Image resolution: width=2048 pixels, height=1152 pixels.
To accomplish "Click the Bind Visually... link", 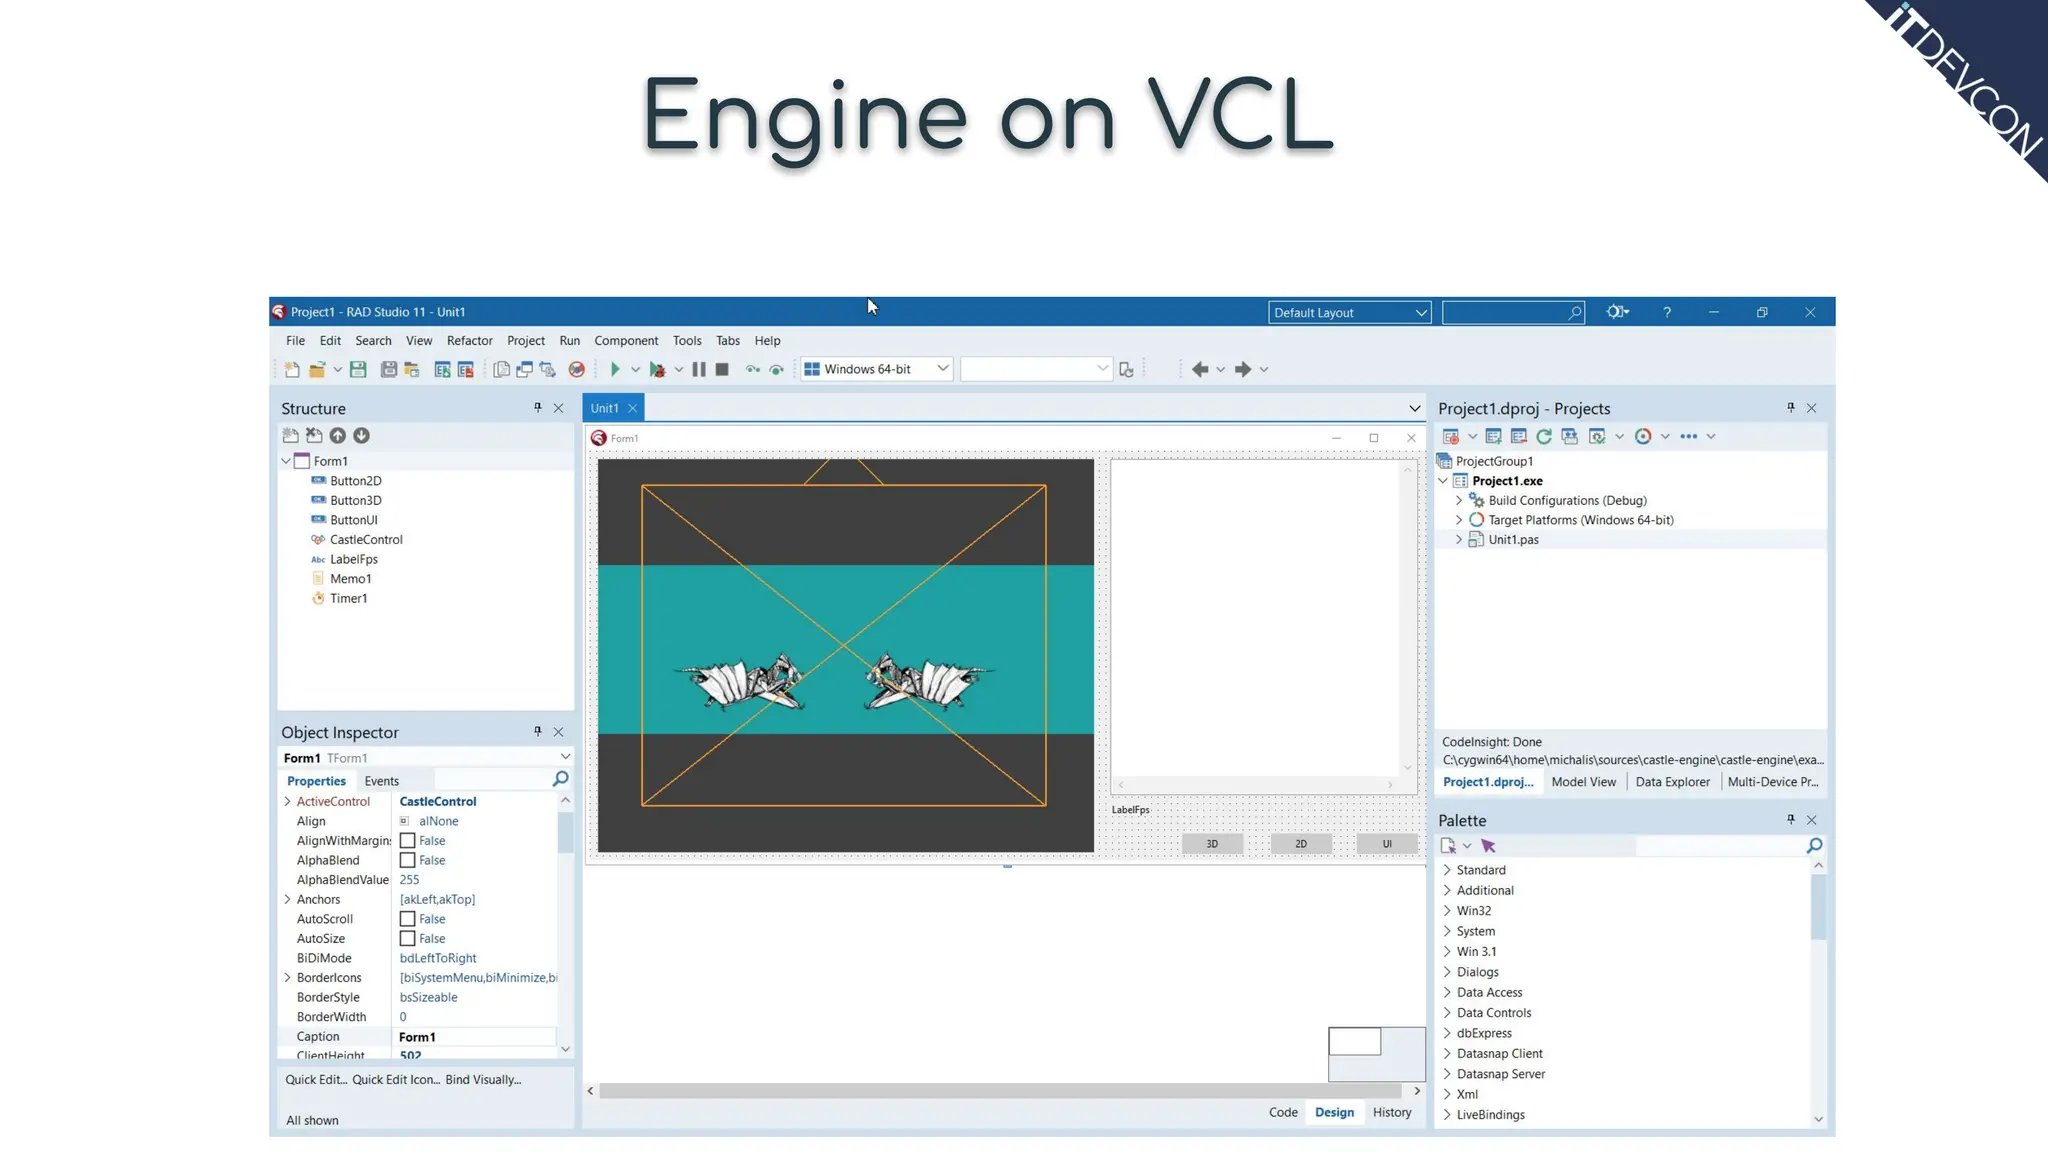I will [483, 1079].
